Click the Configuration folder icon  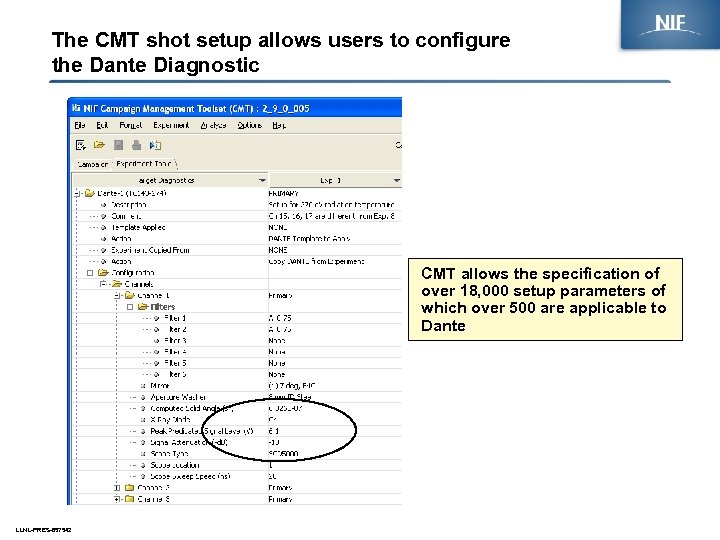coord(103,273)
